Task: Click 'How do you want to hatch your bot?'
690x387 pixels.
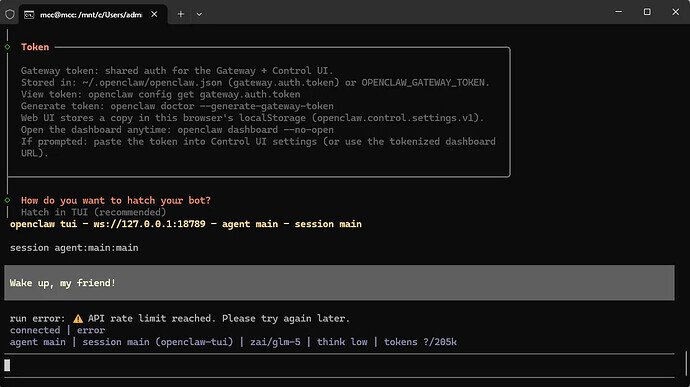Action: pos(116,200)
